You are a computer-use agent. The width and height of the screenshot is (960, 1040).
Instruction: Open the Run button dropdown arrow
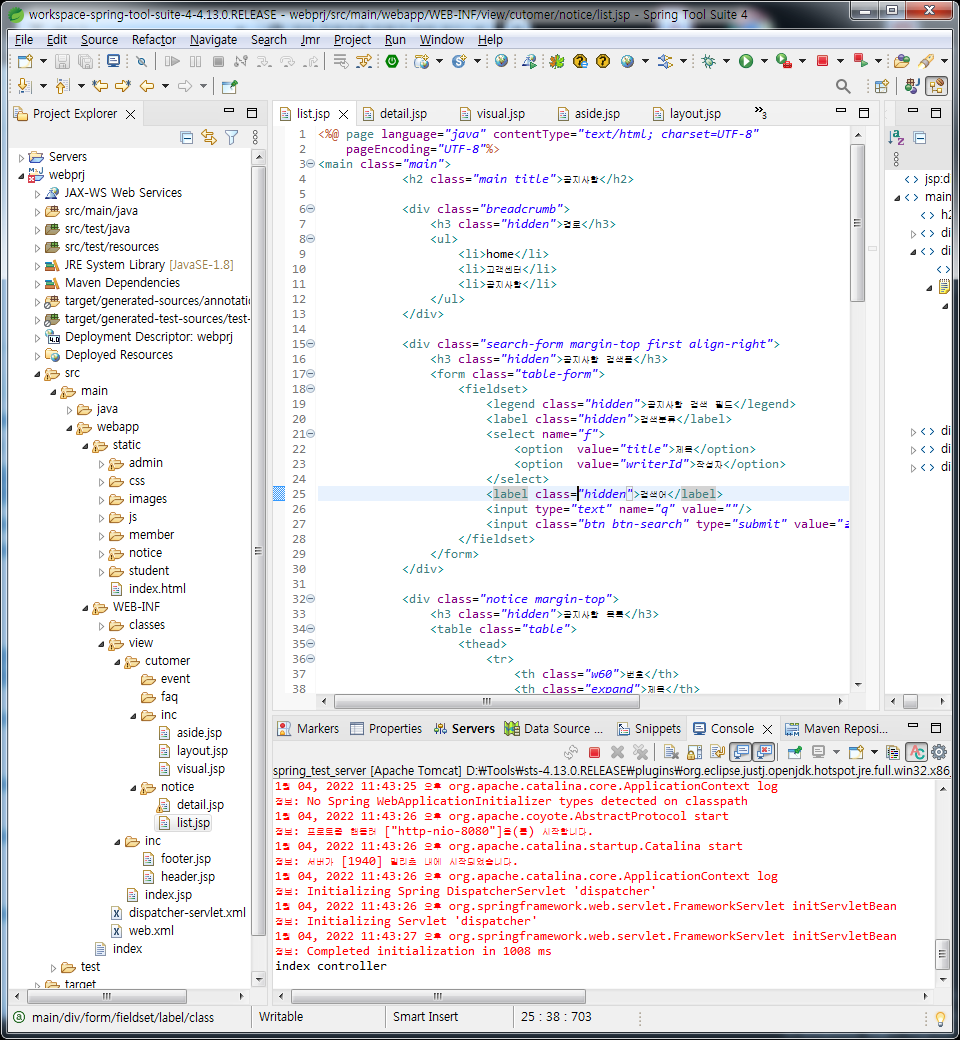coord(764,62)
